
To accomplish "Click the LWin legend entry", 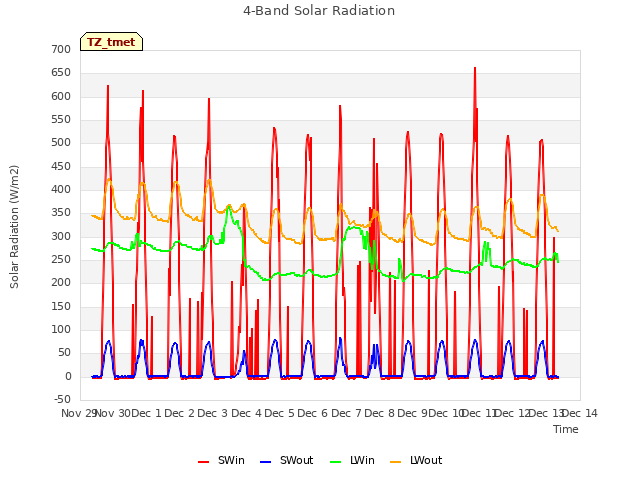I will pos(352,460).
